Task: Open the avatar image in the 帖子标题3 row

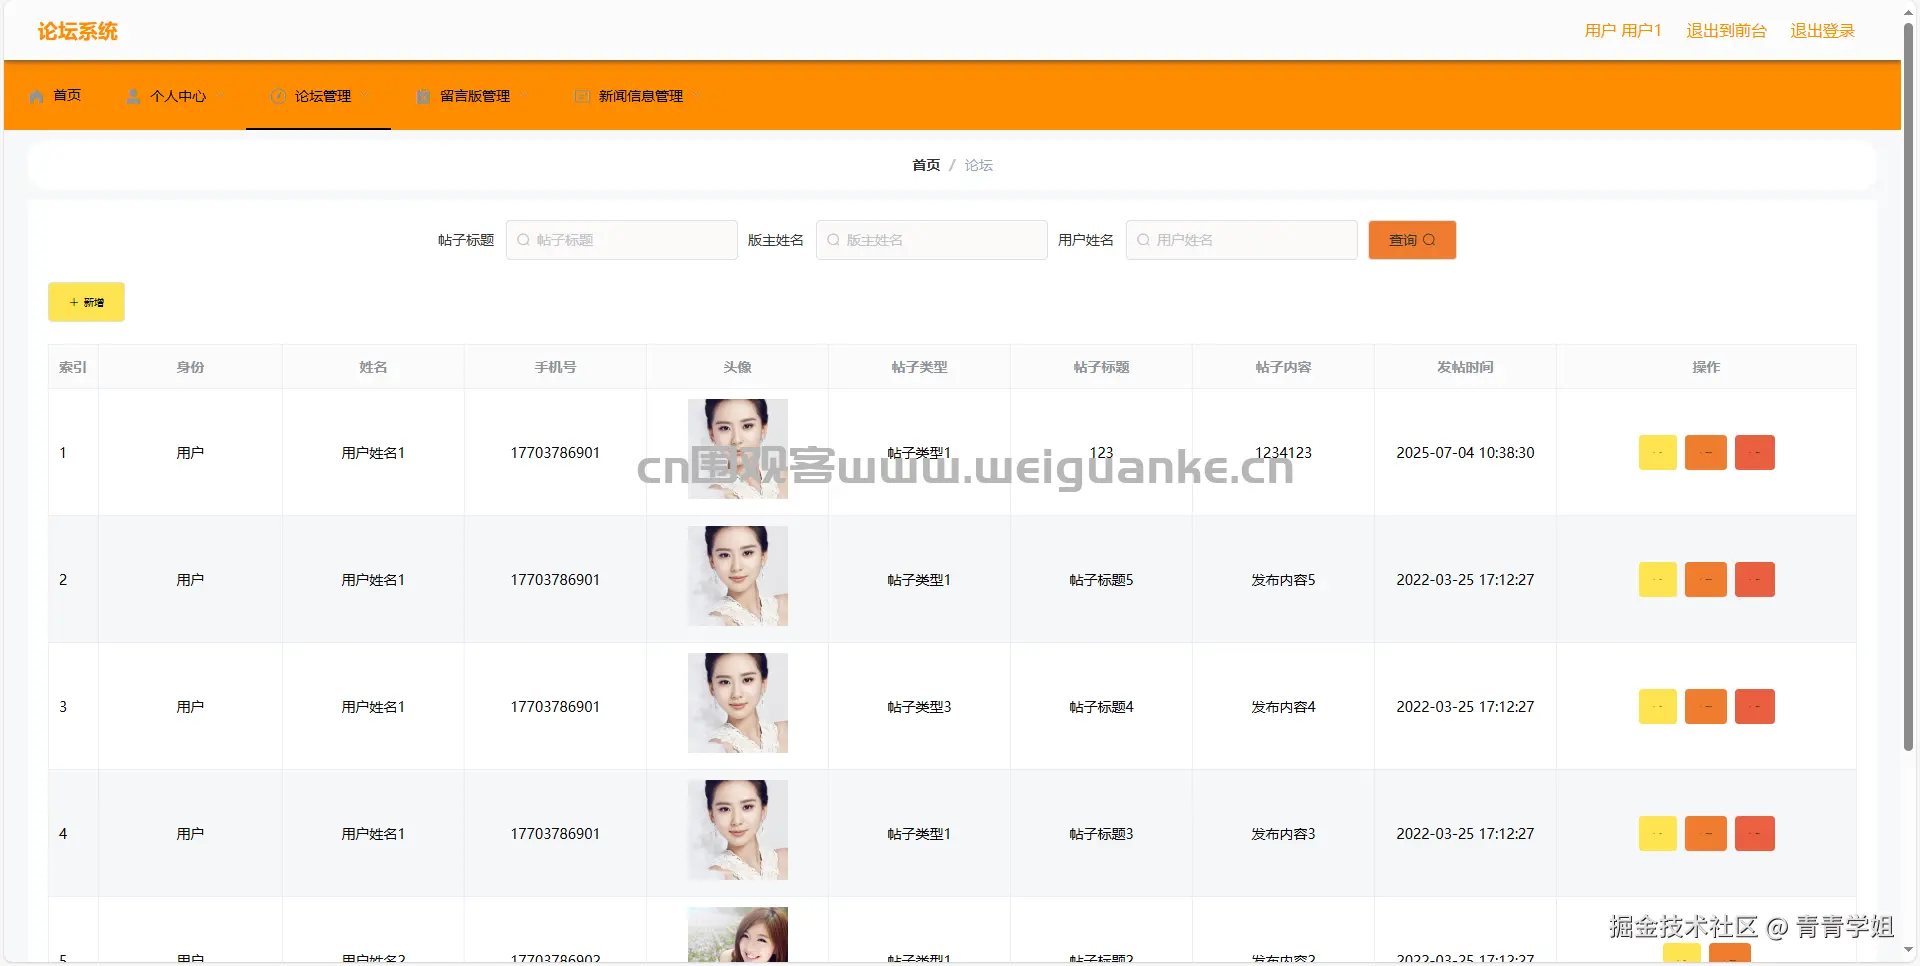Action: [738, 830]
